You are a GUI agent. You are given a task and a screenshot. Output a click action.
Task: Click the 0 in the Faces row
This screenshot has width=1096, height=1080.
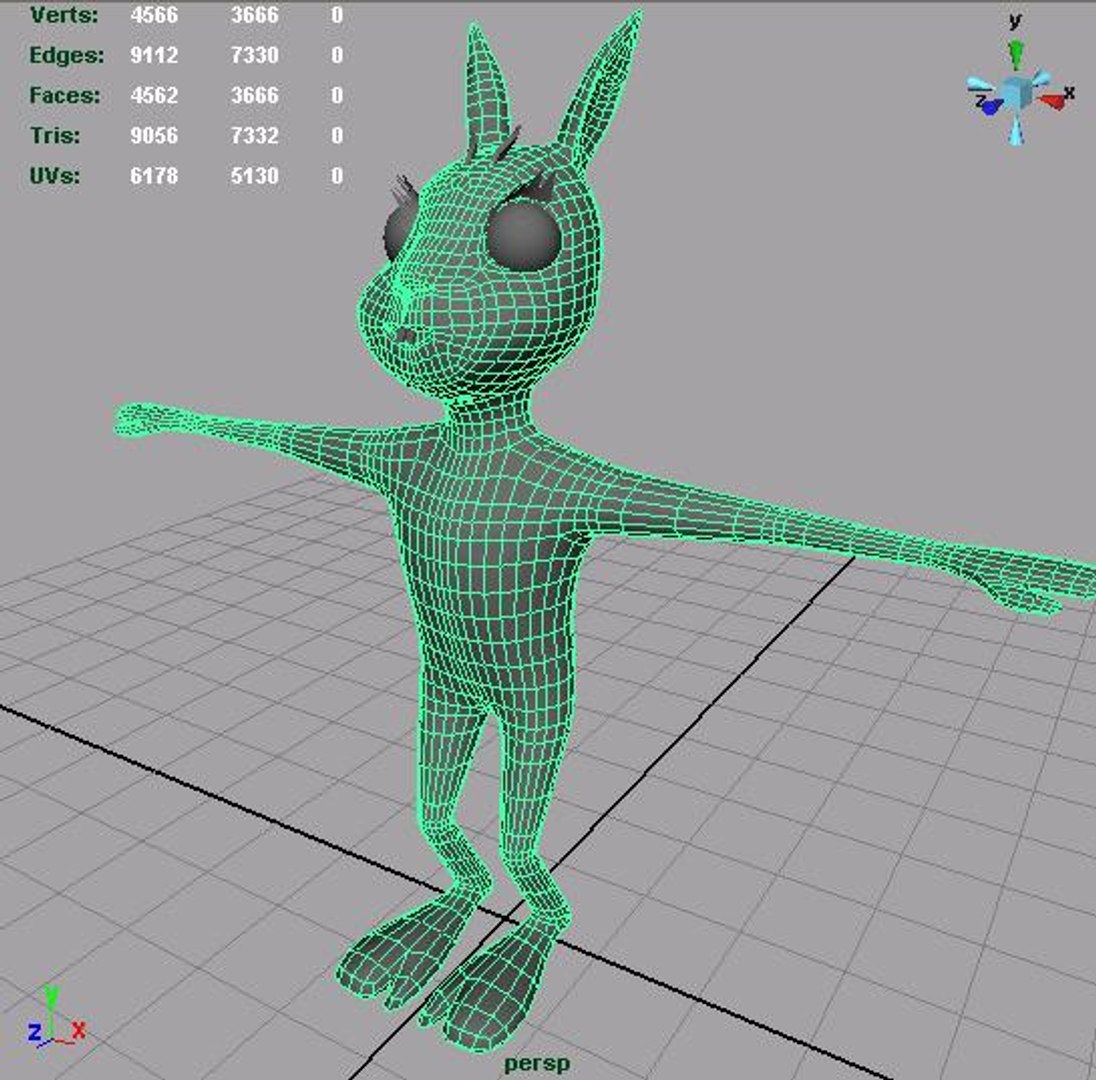(337, 95)
